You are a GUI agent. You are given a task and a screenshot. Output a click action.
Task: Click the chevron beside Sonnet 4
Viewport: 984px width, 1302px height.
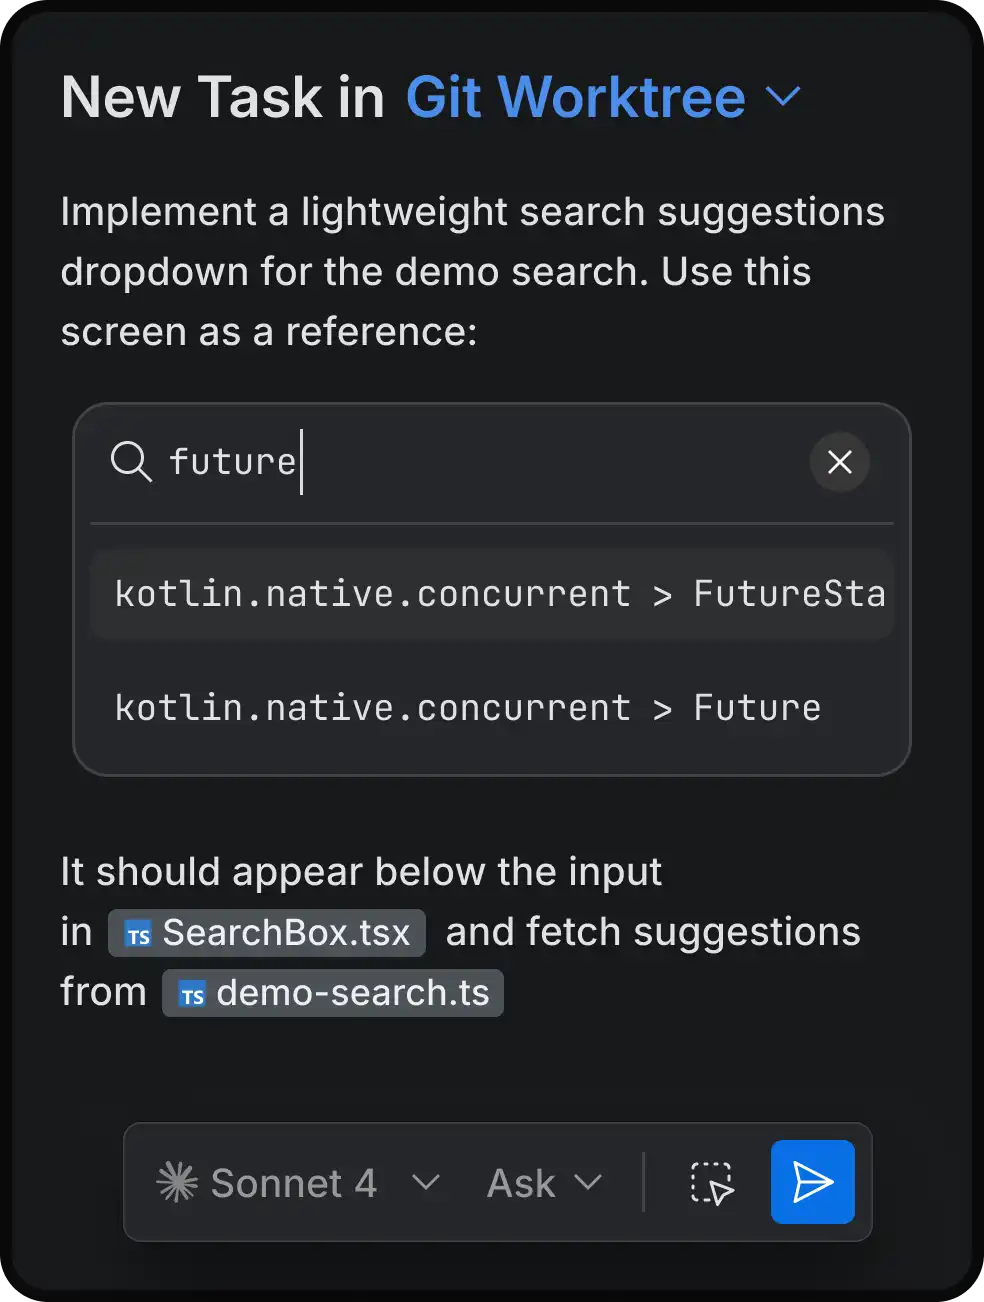point(426,1183)
